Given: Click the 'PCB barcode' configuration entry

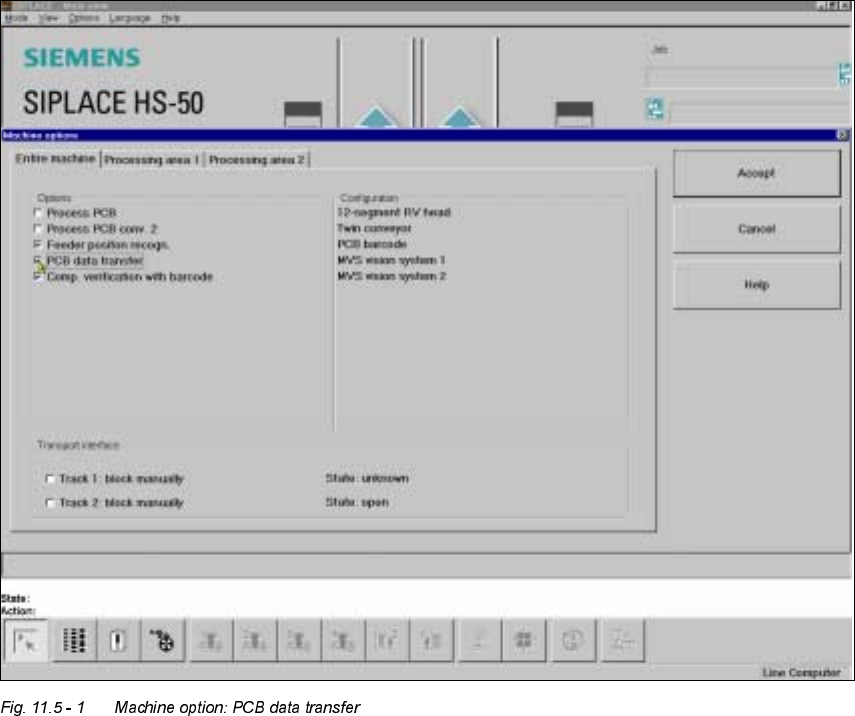Looking at the screenshot, I should (372, 244).
